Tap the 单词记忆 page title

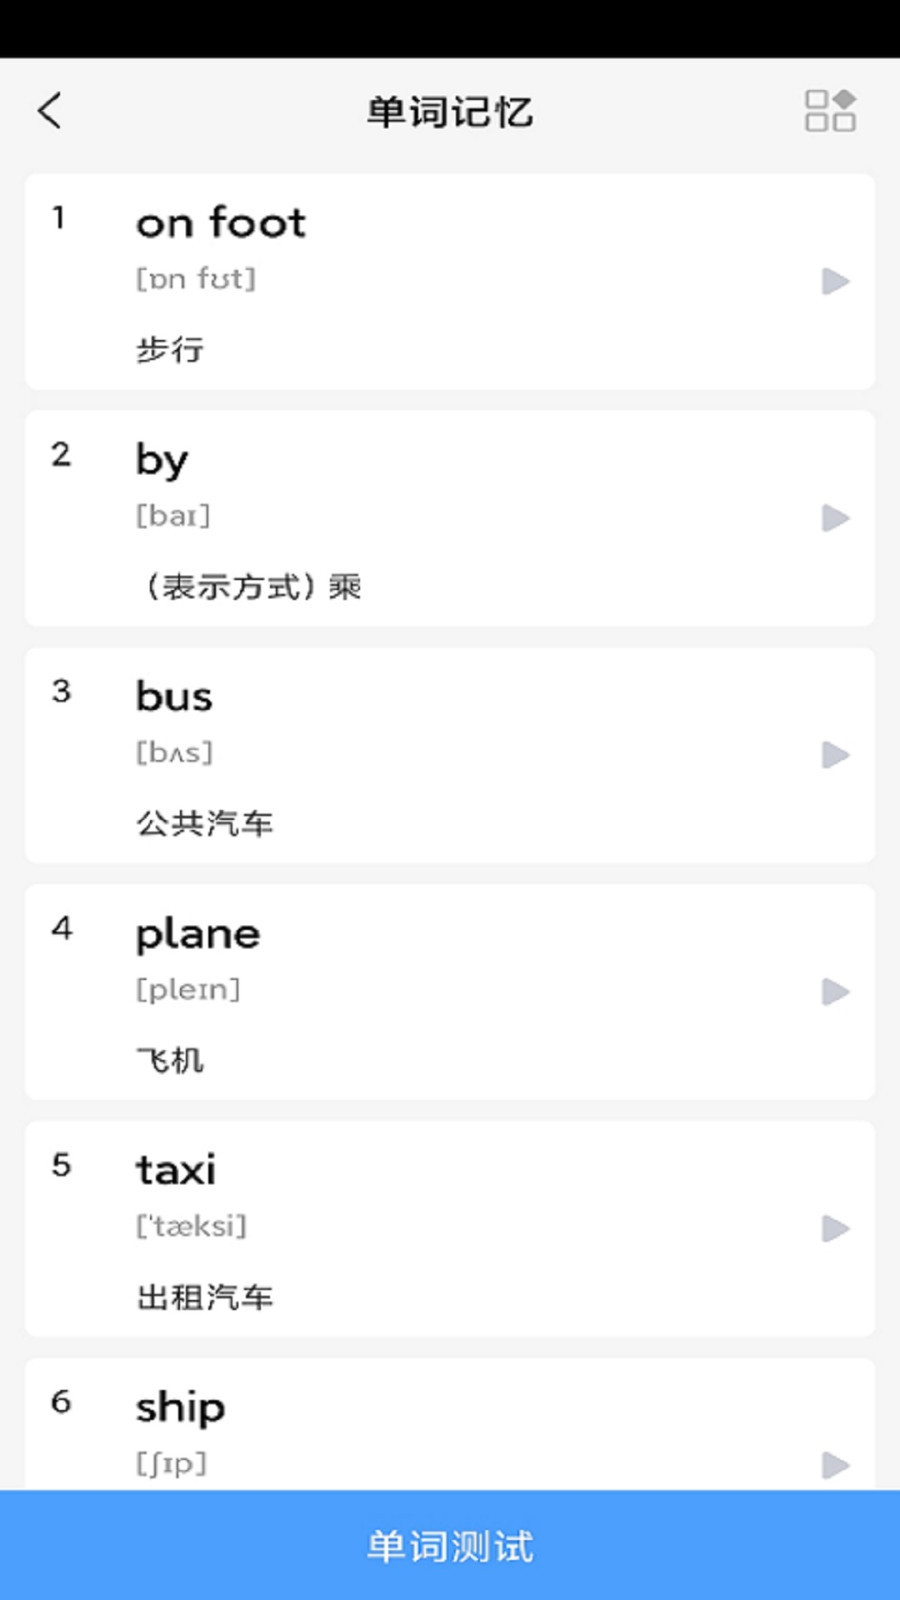450,112
